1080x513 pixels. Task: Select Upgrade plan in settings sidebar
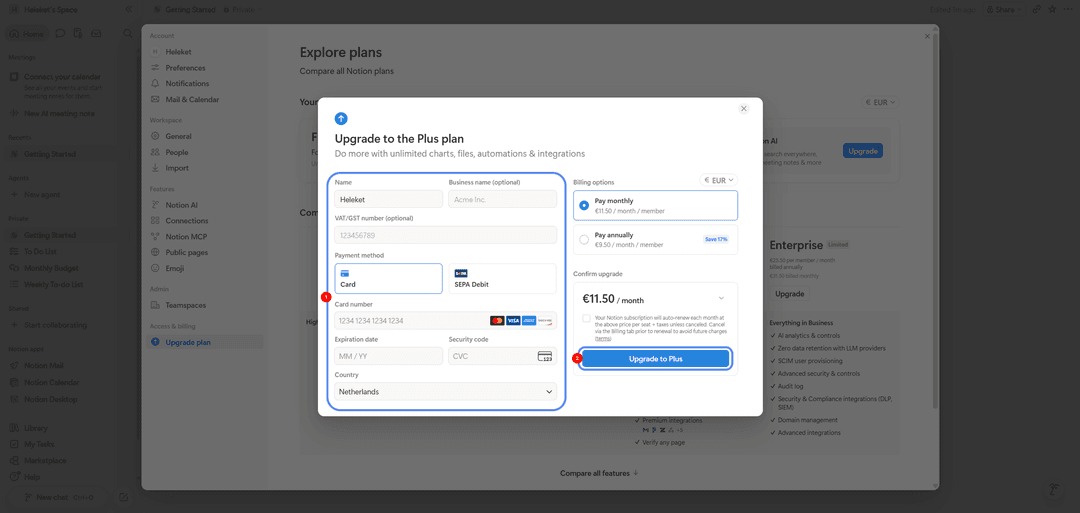click(x=205, y=342)
